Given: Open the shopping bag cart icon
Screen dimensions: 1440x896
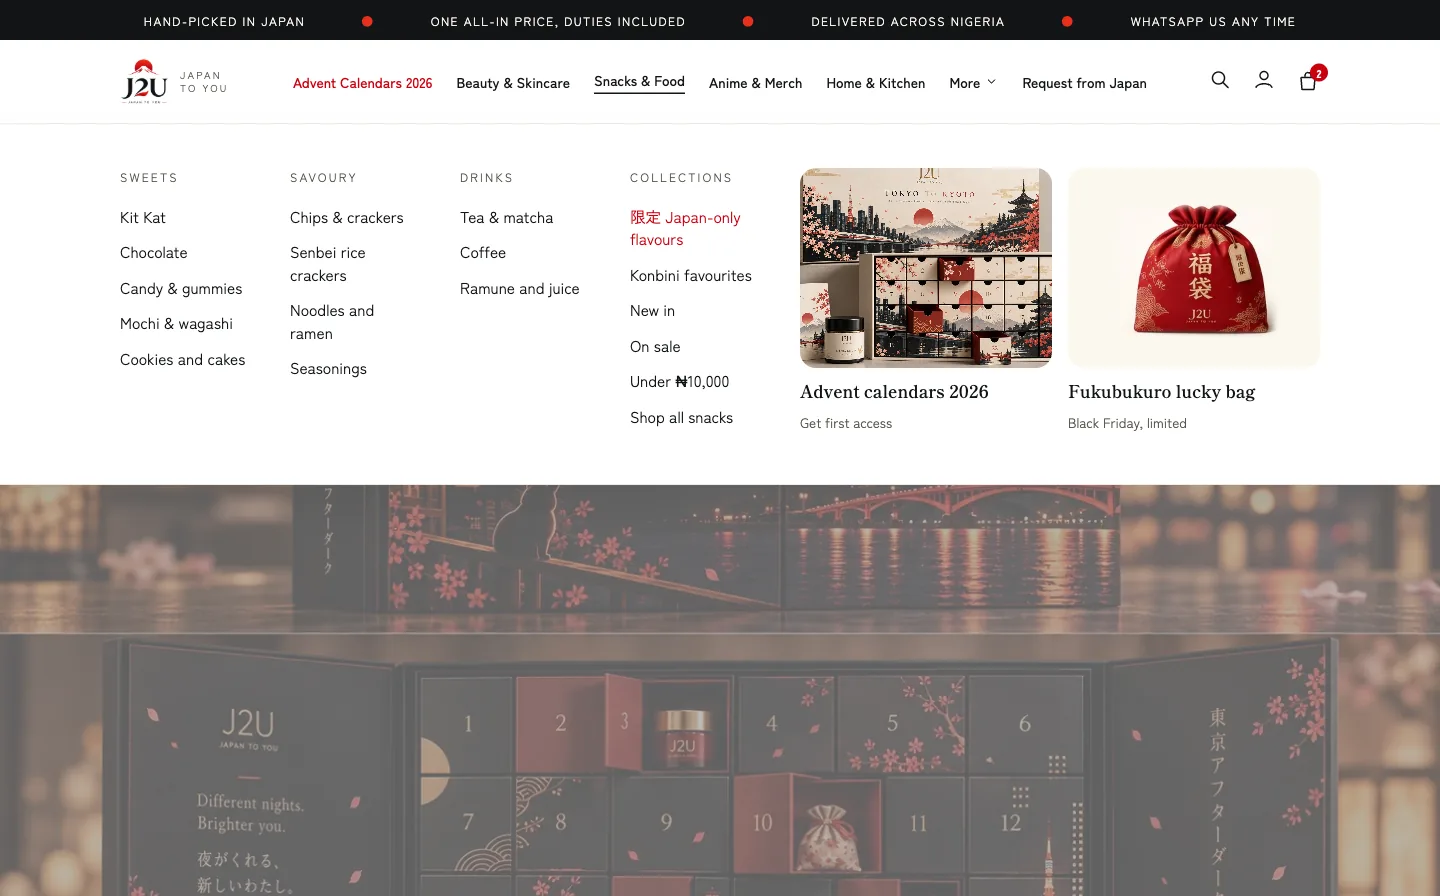Looking at the screenshot, I should (1308, 81).
